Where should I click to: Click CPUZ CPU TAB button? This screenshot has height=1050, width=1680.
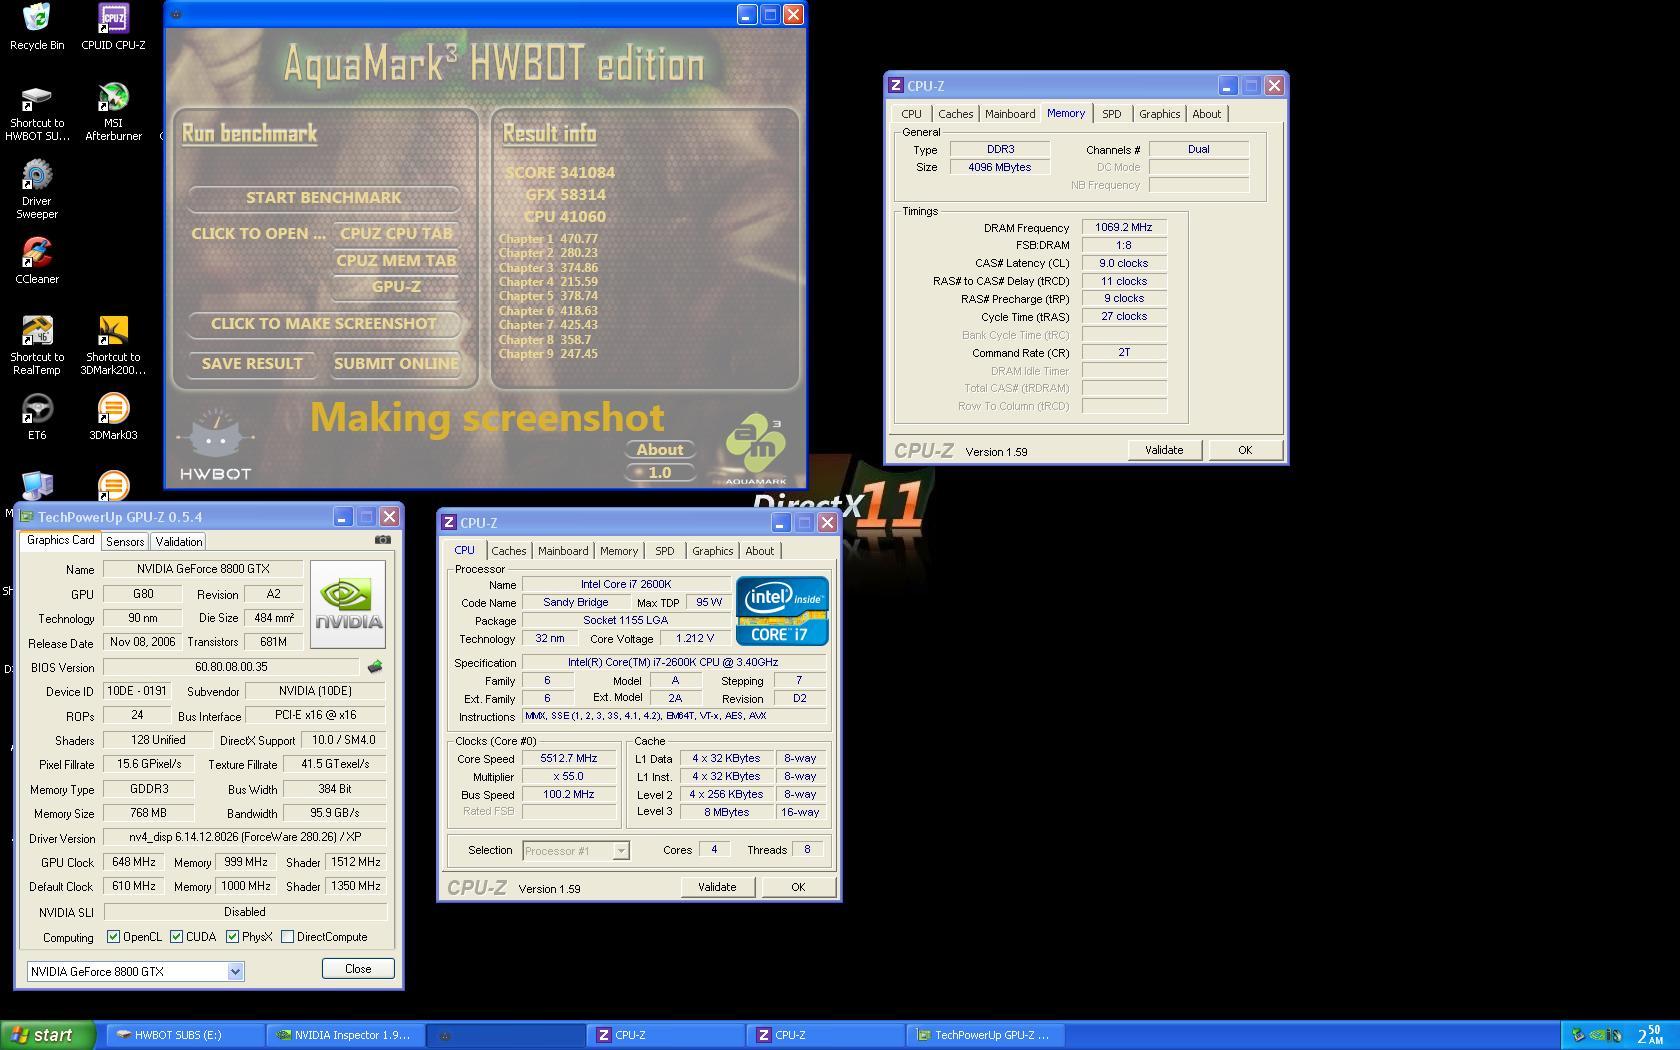[x=396, y=234]
